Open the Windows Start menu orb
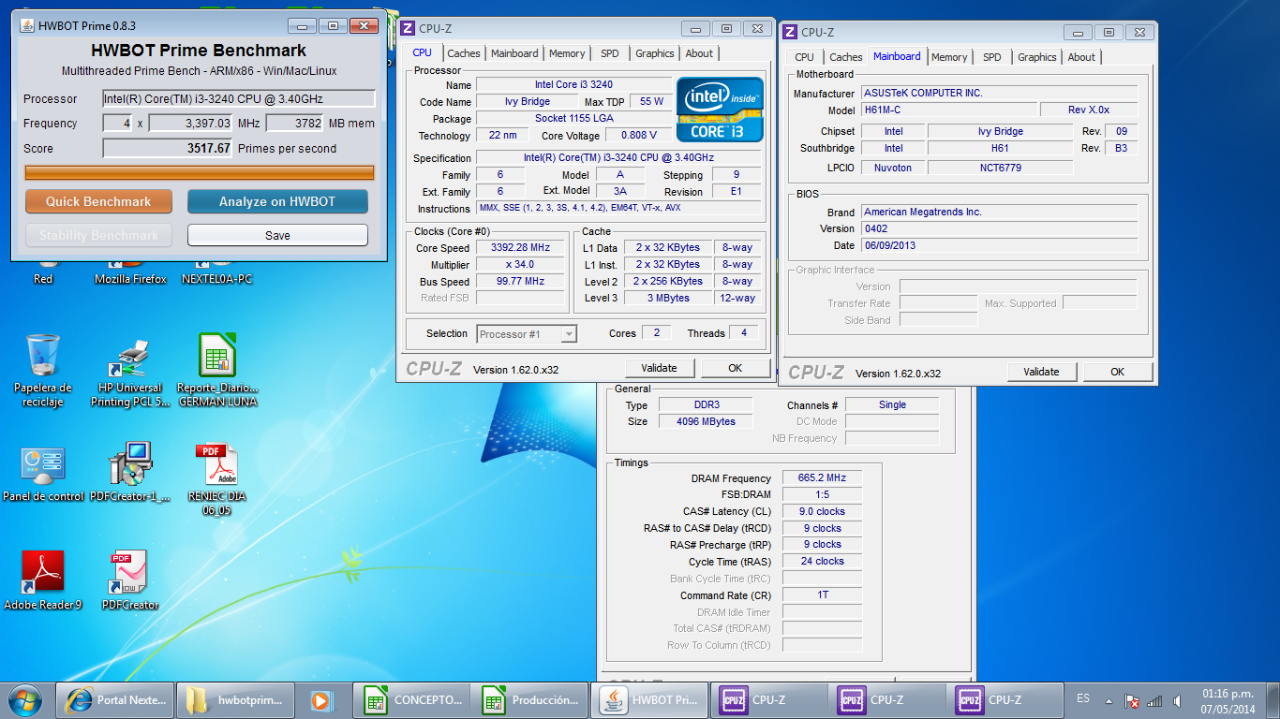 (25, 699)
